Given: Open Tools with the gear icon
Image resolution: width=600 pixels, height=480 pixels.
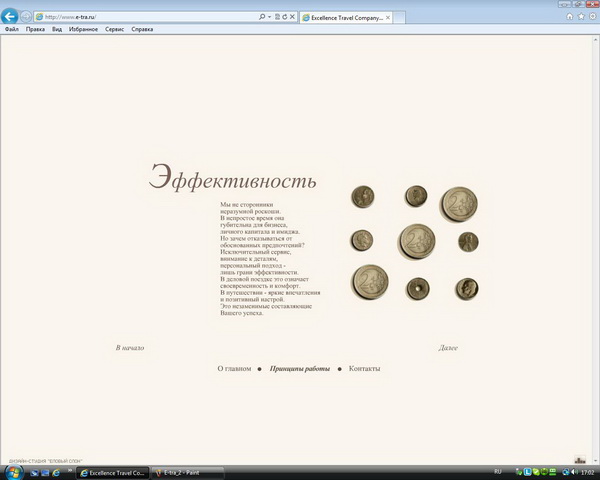Looking at the screenshot, I should click(593, 16).
